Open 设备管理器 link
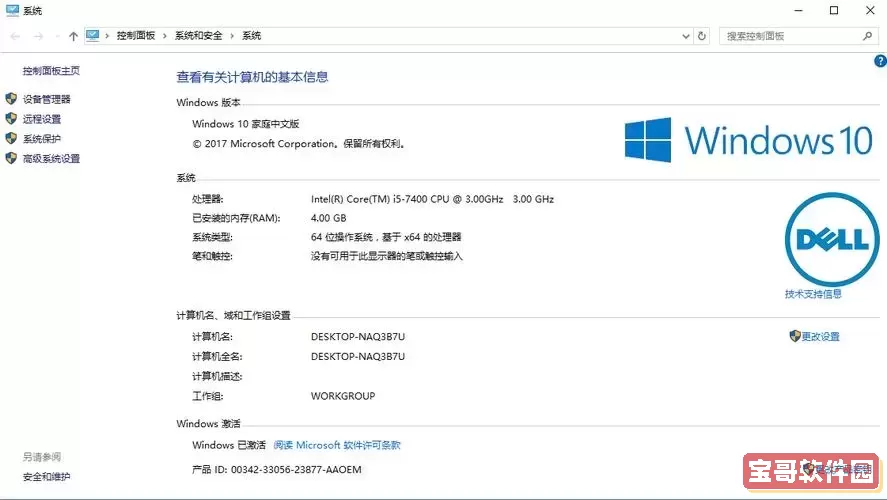887x500 pixels. tap(46, 99)
